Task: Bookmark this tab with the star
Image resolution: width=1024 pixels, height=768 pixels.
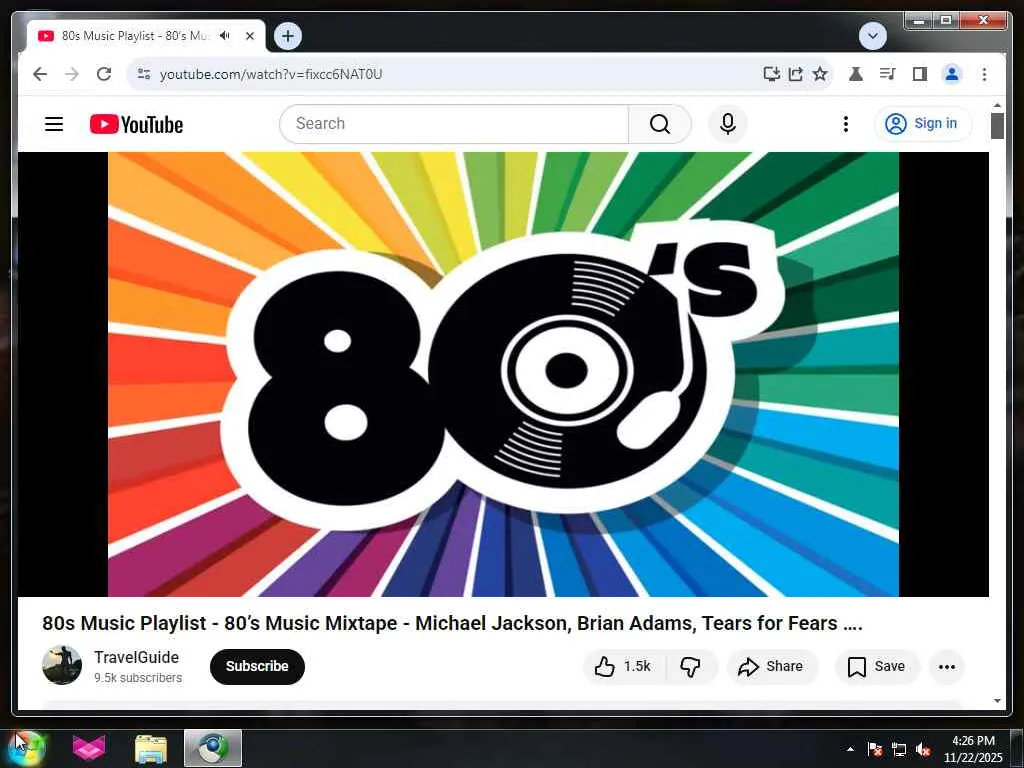Action: click(x=820, y=74)
